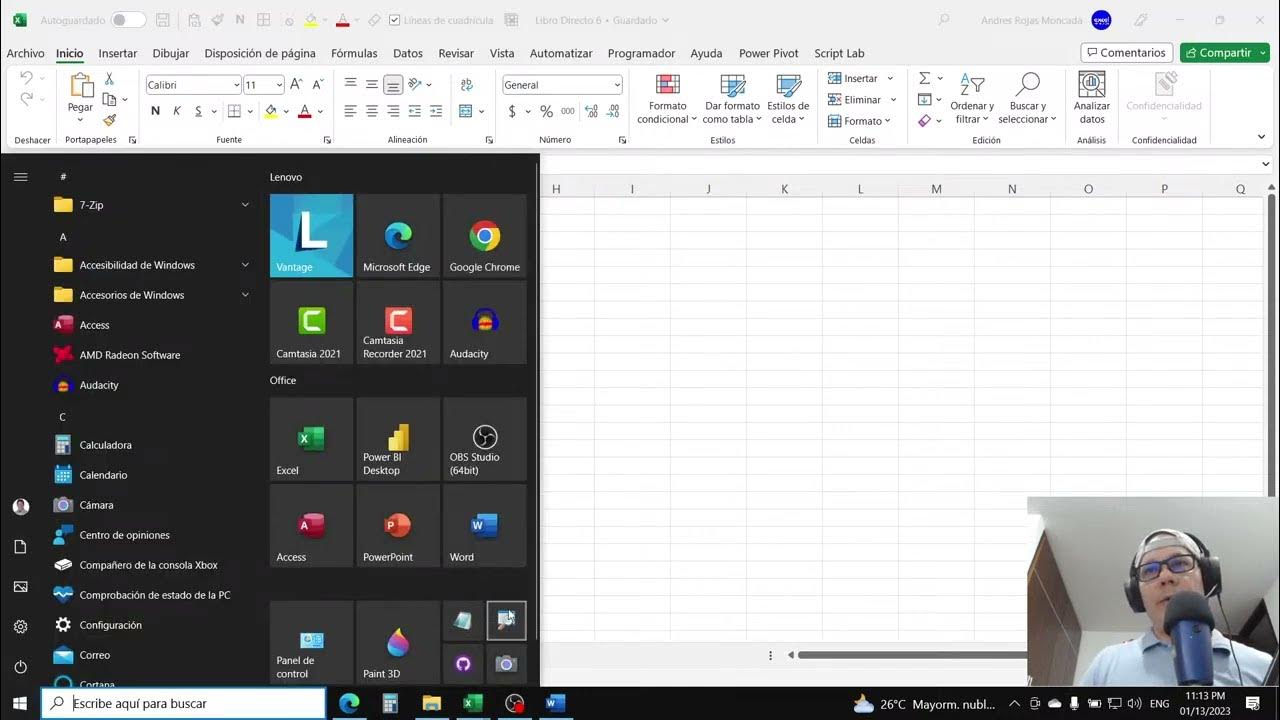Click the Comentarios button
Screen dimensions: 1280x720
(x=1126, y=53)
